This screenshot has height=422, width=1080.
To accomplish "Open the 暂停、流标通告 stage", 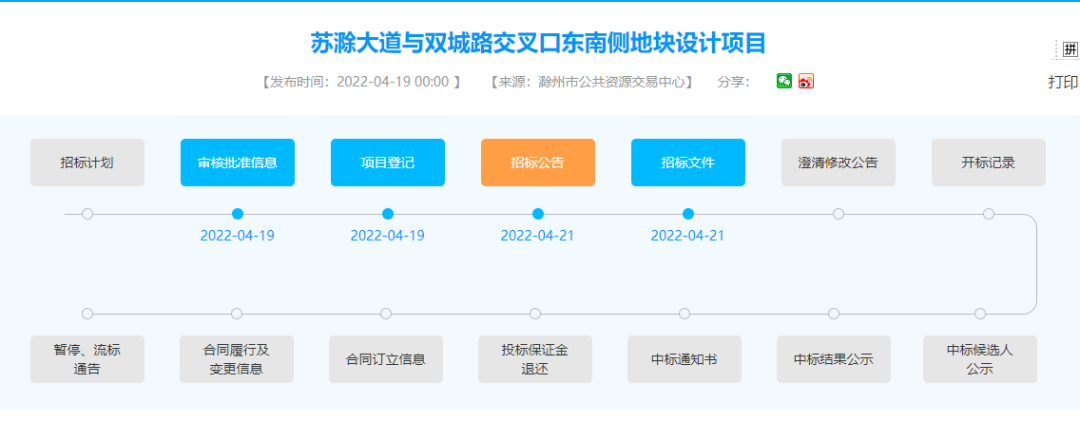I will [x=87, y=359].
